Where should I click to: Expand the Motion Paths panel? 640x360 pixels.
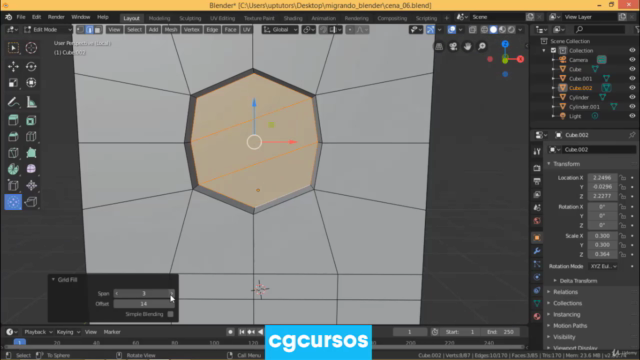[x=570, y=326]
